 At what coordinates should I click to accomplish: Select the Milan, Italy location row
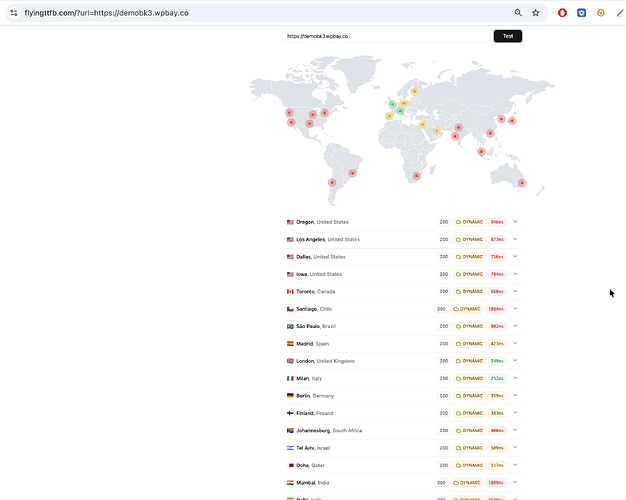point(320,378)
